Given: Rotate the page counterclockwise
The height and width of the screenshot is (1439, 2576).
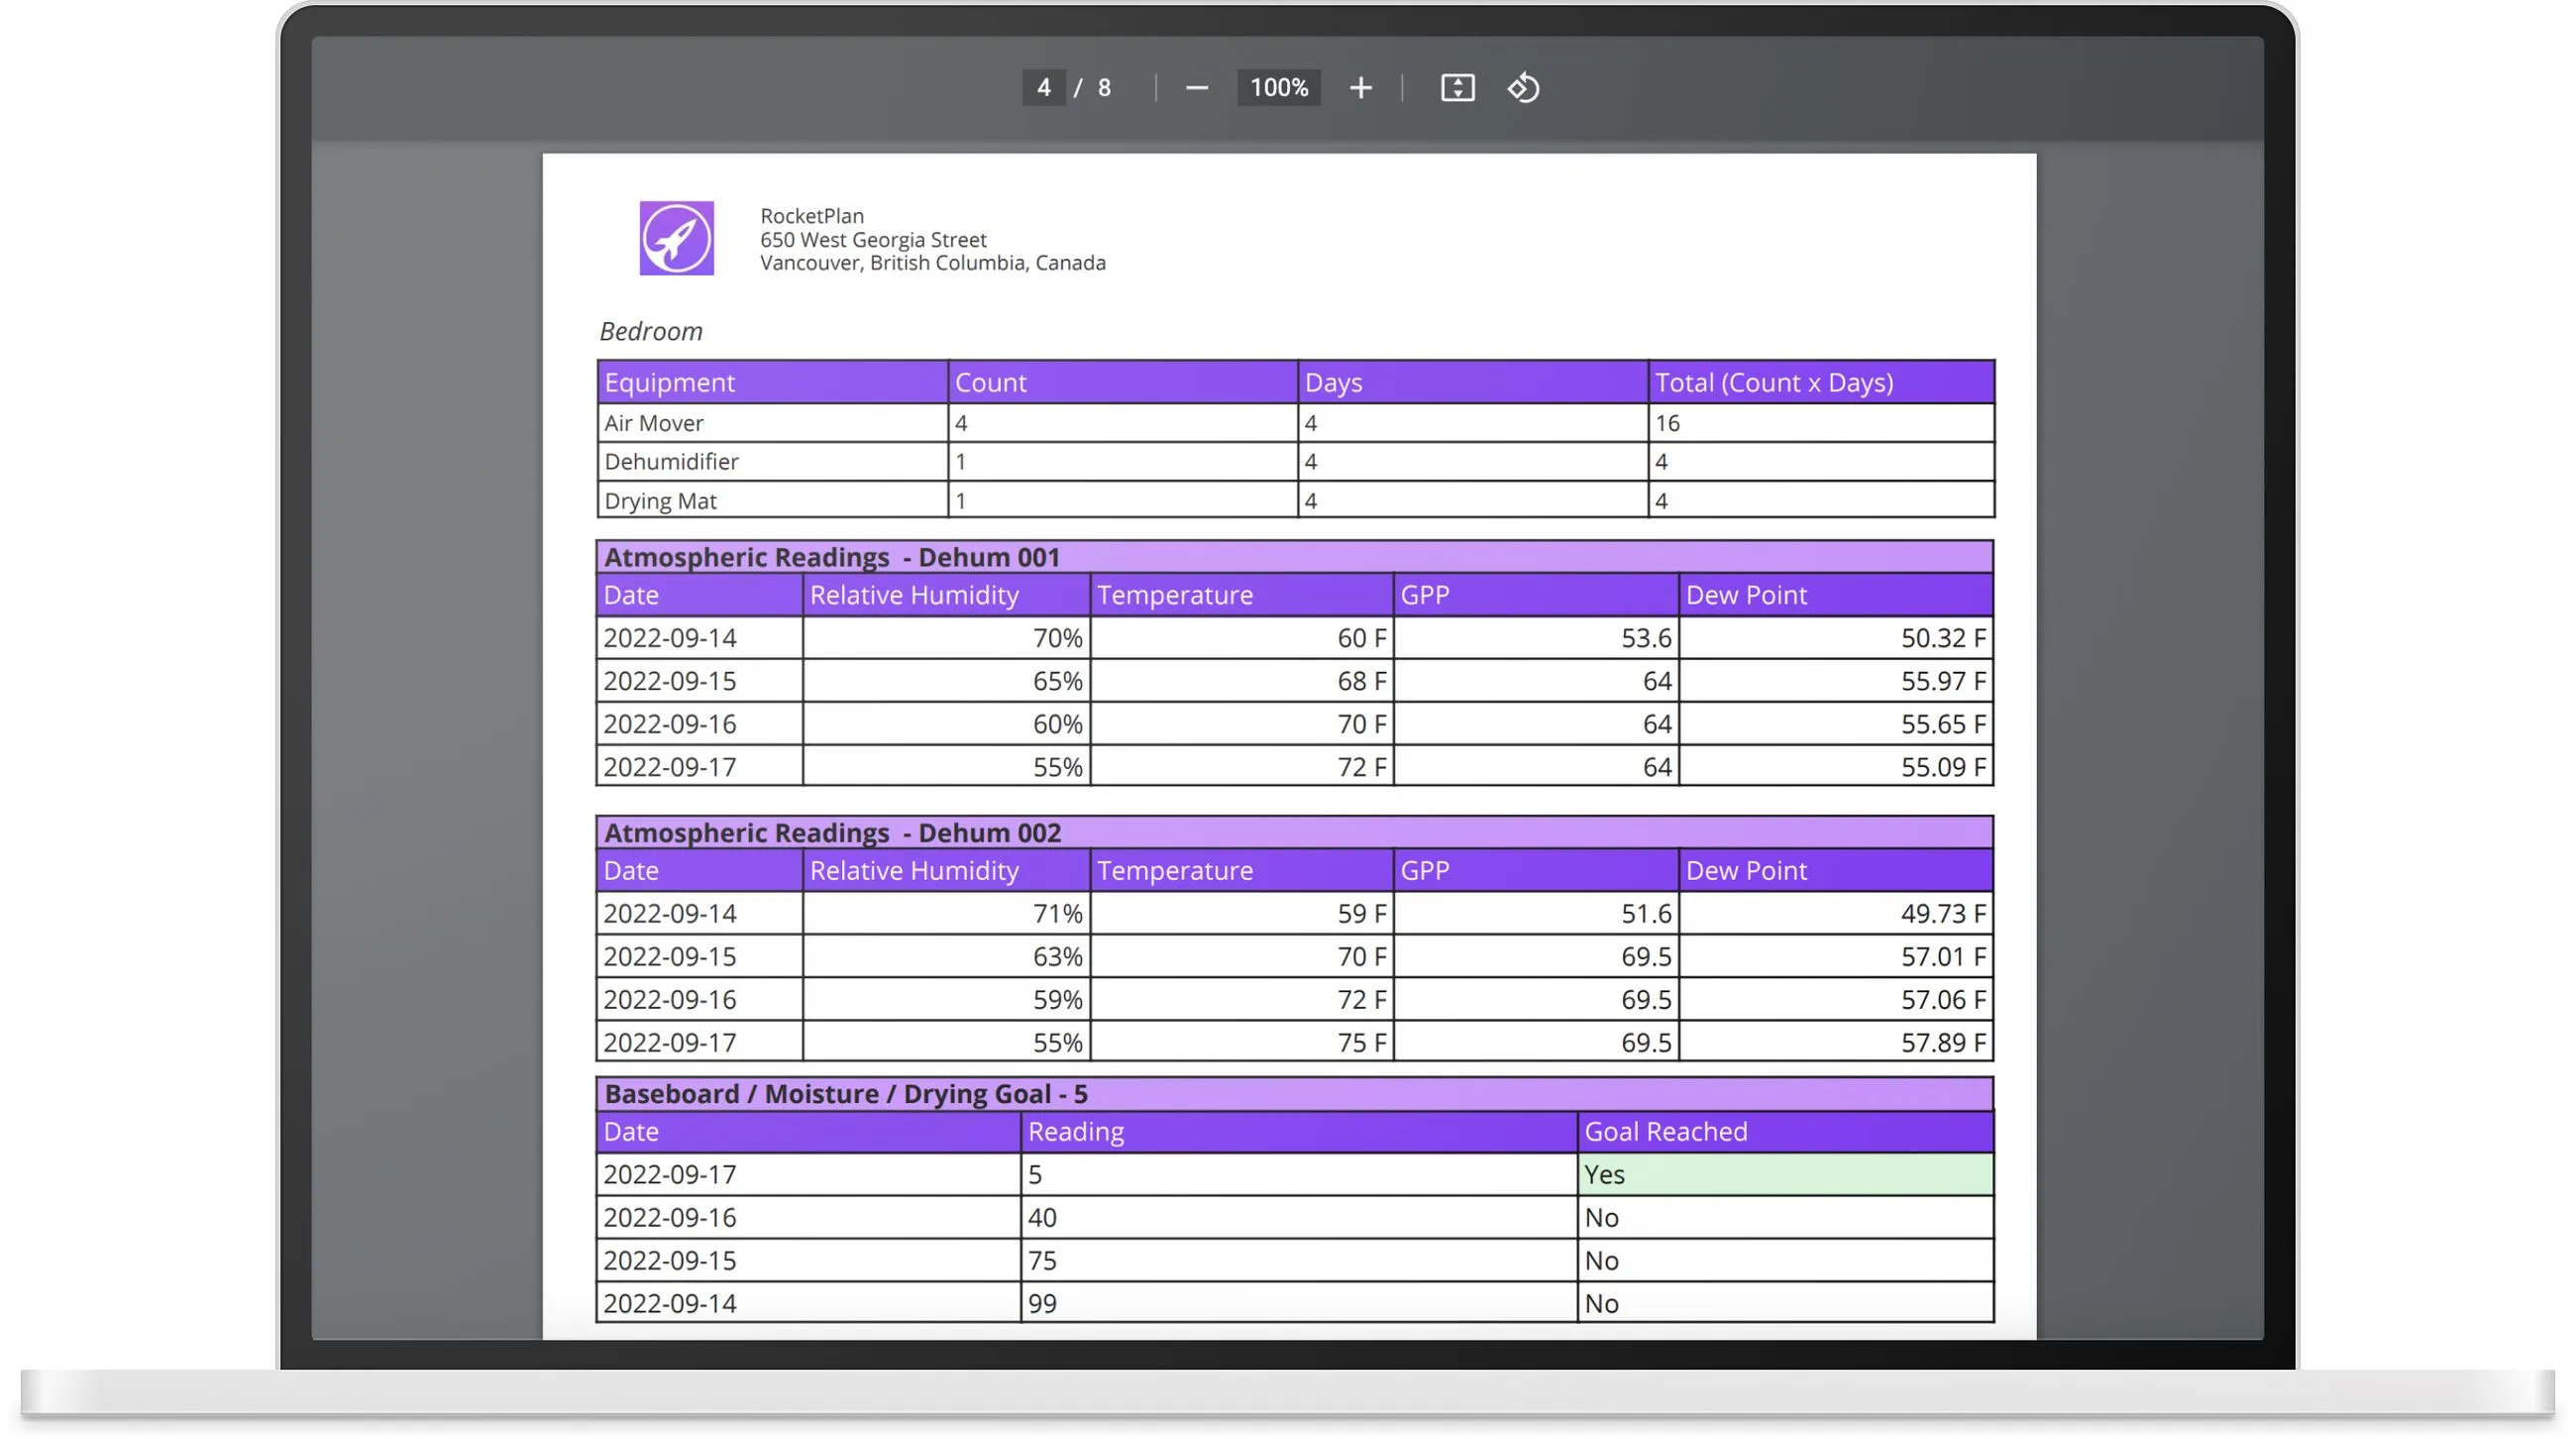Looking at the screenshot, I should tap(1524, 88).
